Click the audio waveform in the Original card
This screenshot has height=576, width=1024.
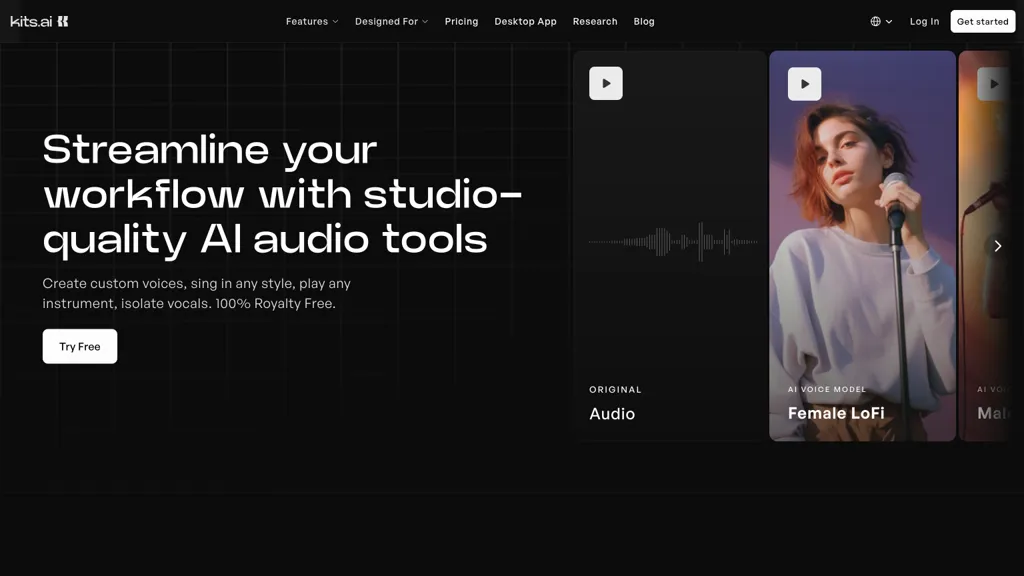click(x=672, y=242)
